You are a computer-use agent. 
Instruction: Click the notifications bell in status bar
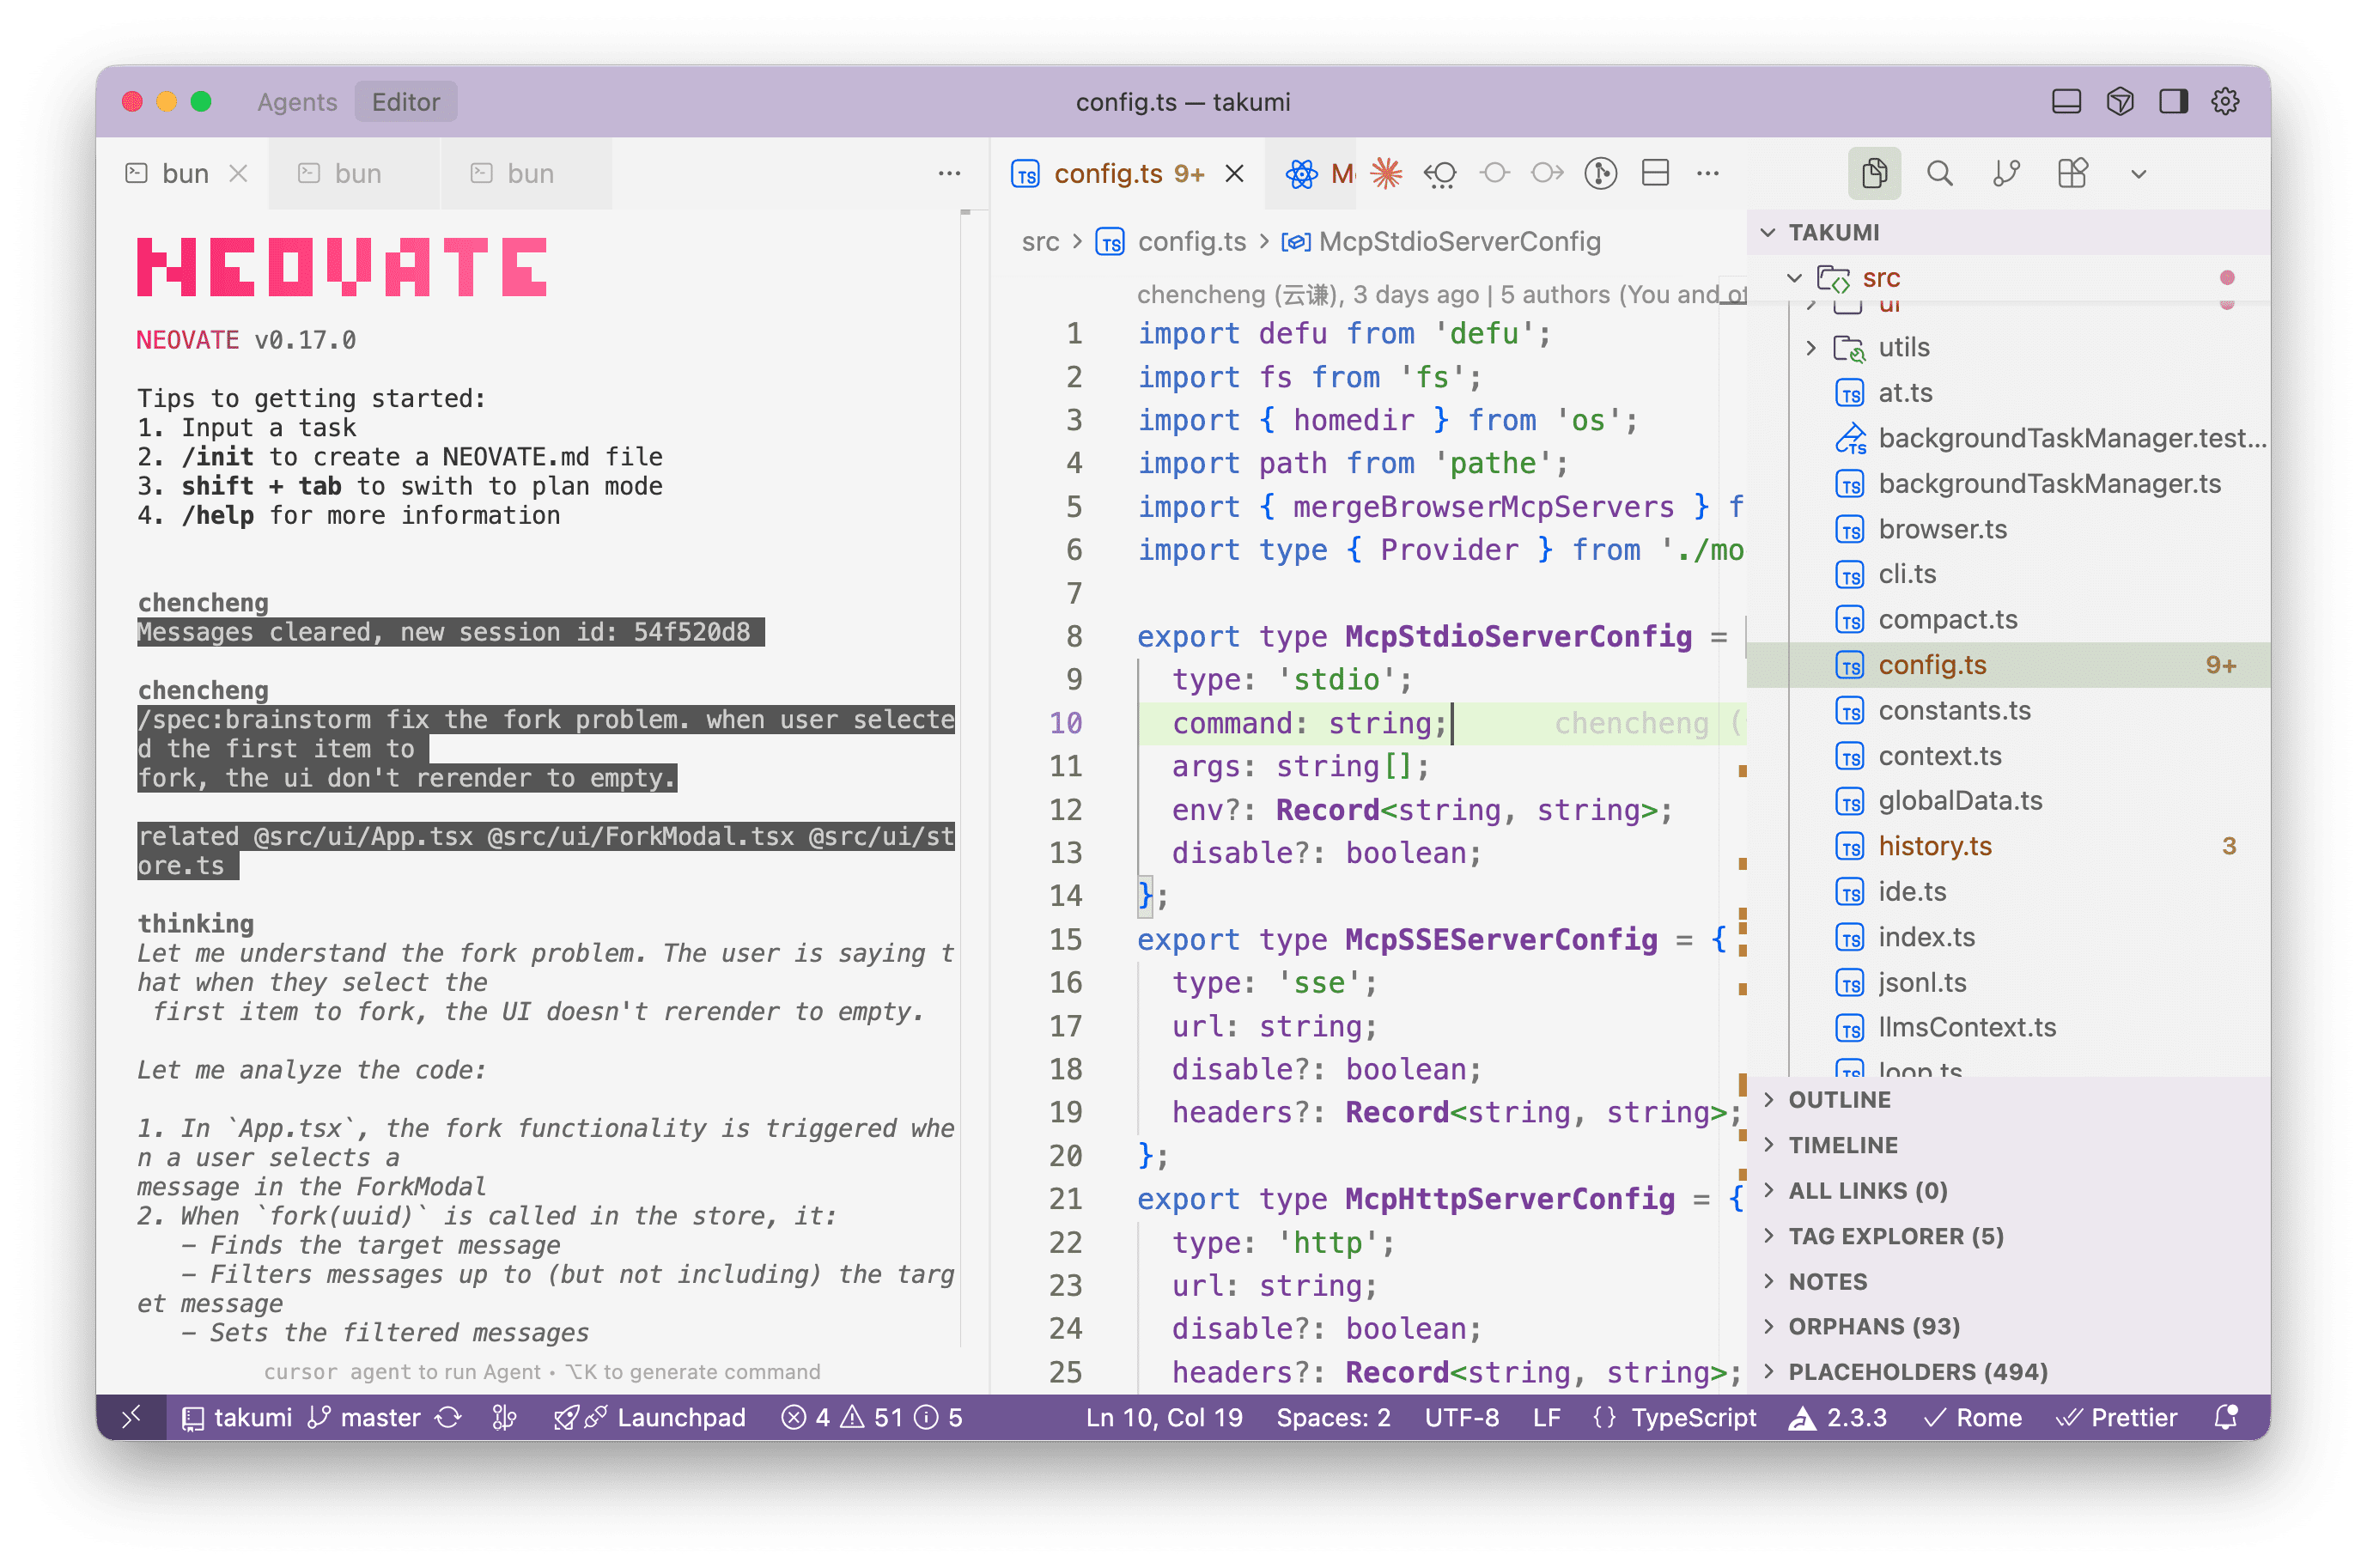coord(2226,1417)
